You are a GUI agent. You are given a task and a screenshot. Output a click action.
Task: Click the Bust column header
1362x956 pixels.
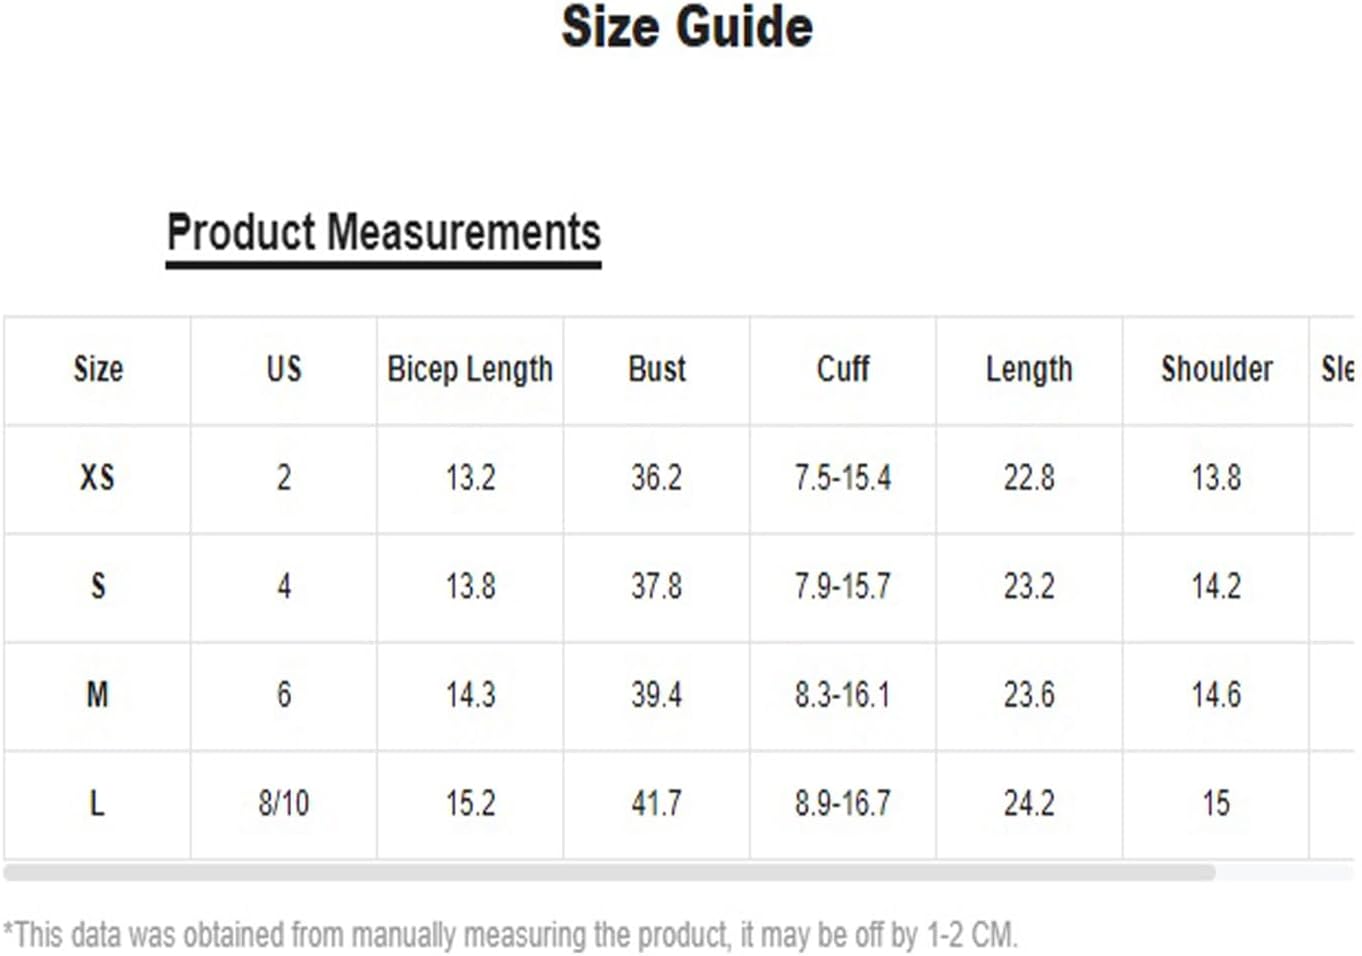pyautogui.click(x=657, y=369)
